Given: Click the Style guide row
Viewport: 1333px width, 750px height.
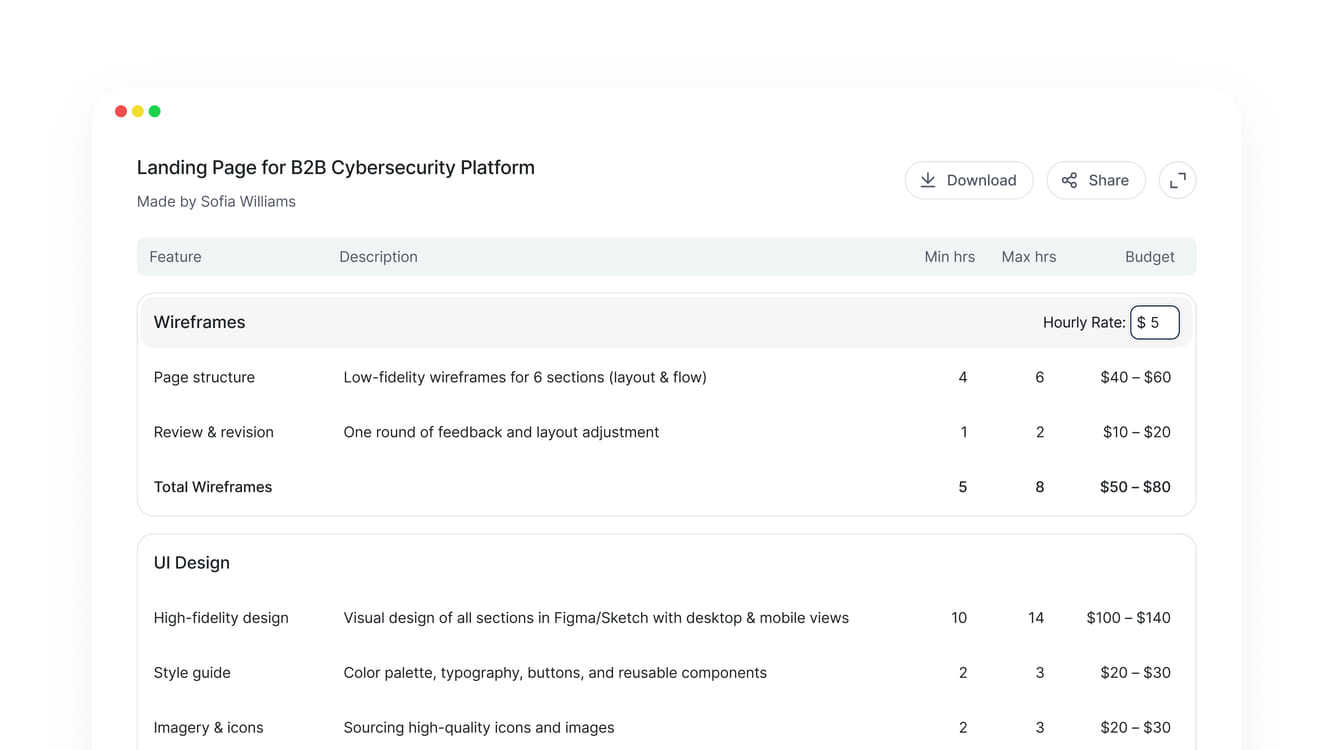Looking at the screenshot, I should click(666, 673).
